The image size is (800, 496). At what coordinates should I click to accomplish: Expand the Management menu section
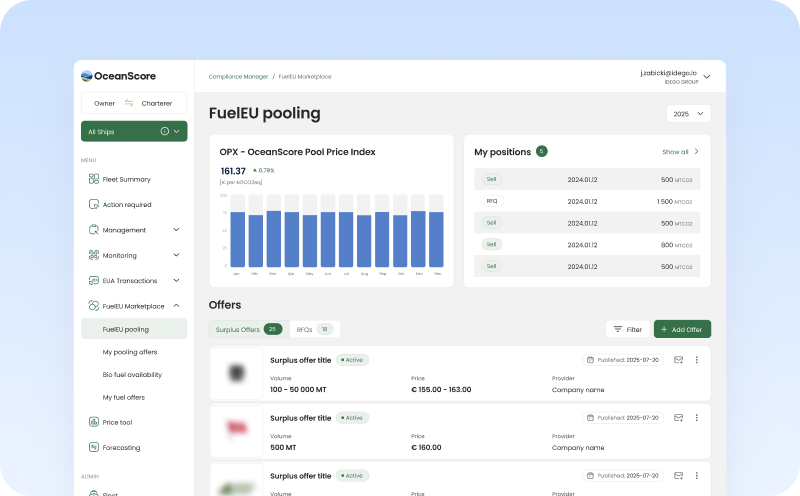pyautogui.click(x=176, y=230)
